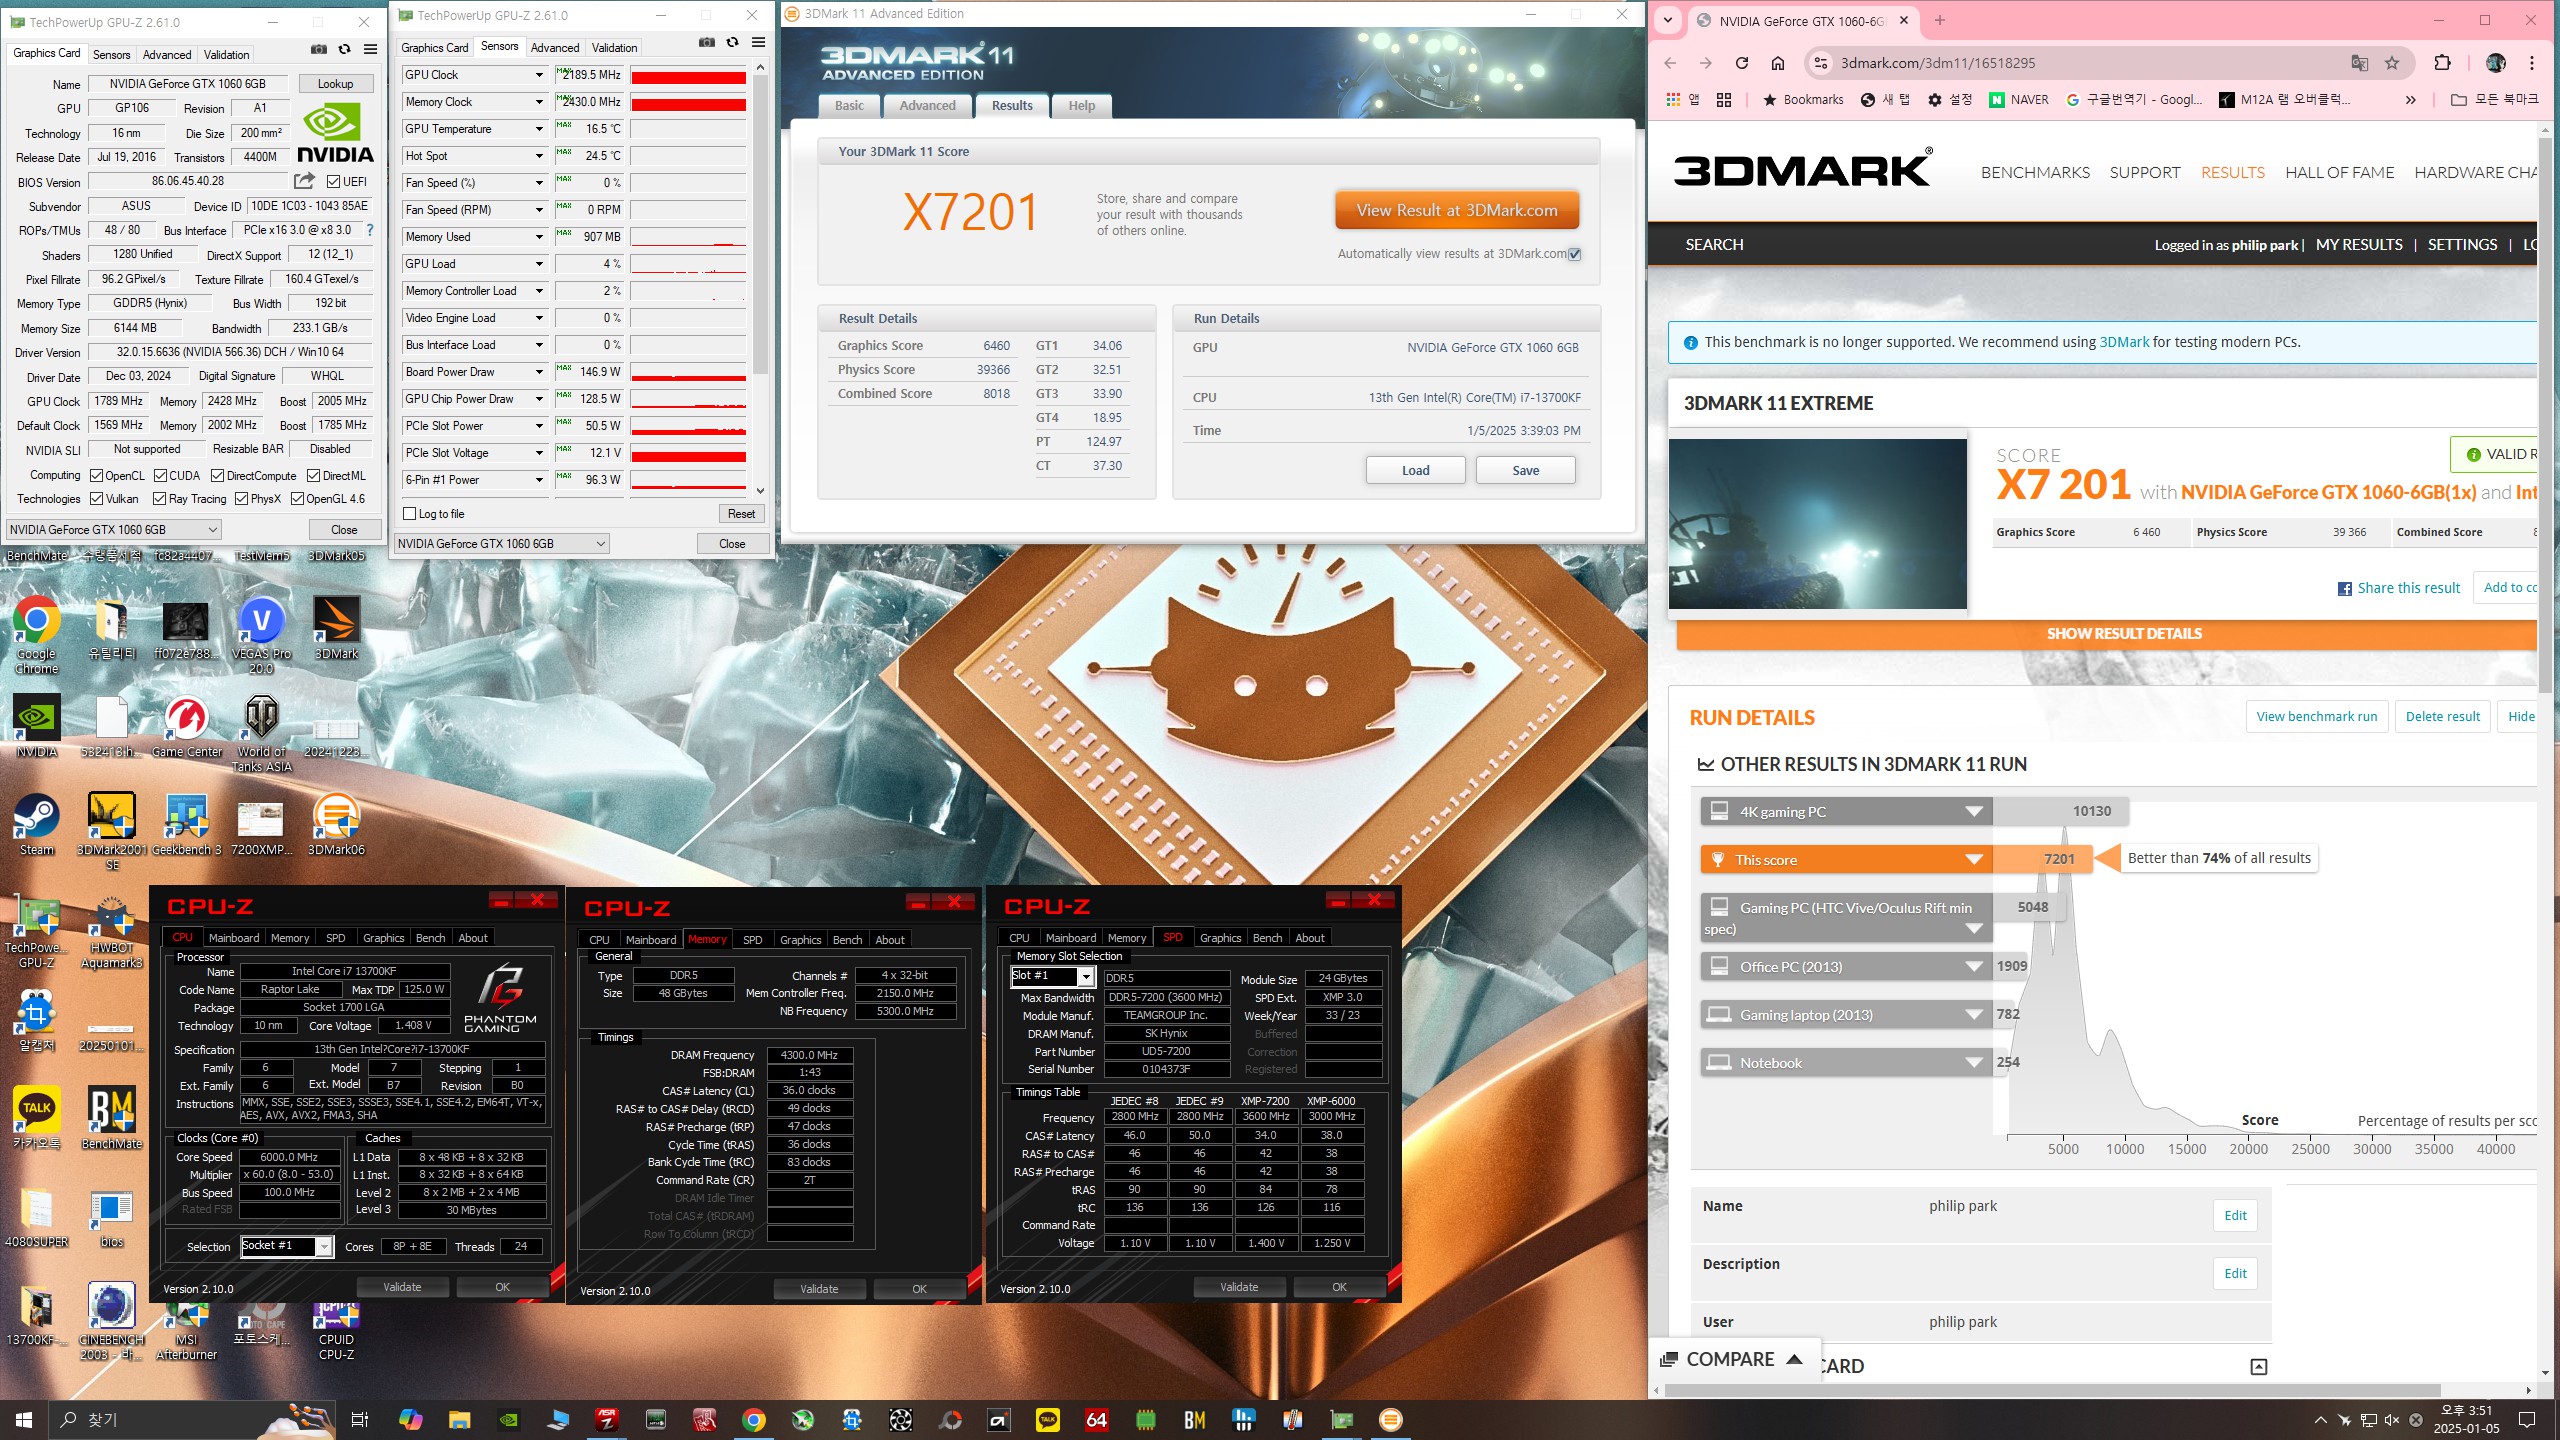Open the Steam desktop shortcut
The image size is (2560, 1440).
coord(37,826)
